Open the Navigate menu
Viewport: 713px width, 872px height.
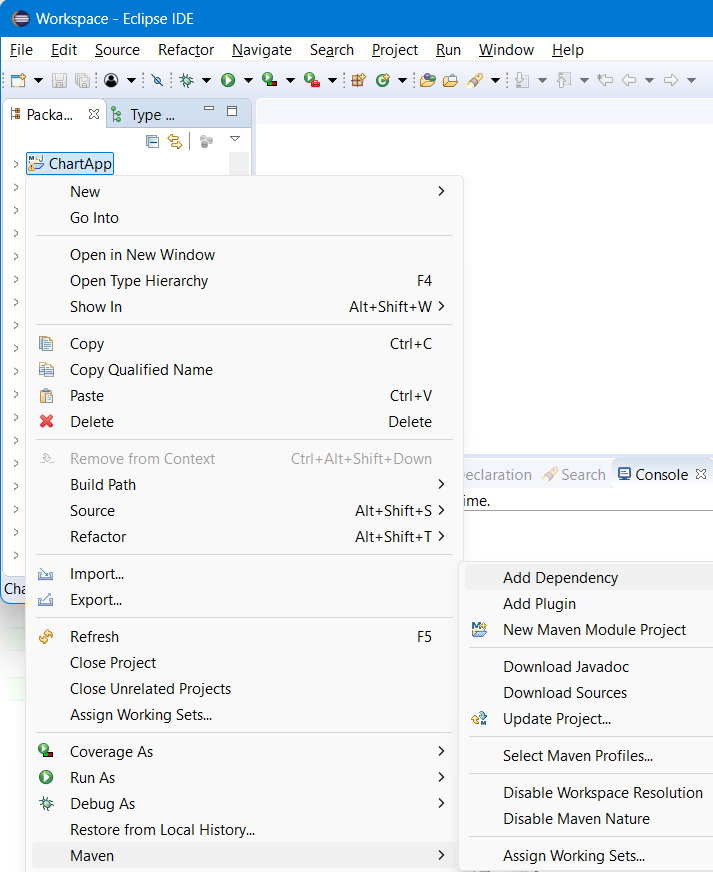pyautogui.click(x=262, y=50)
